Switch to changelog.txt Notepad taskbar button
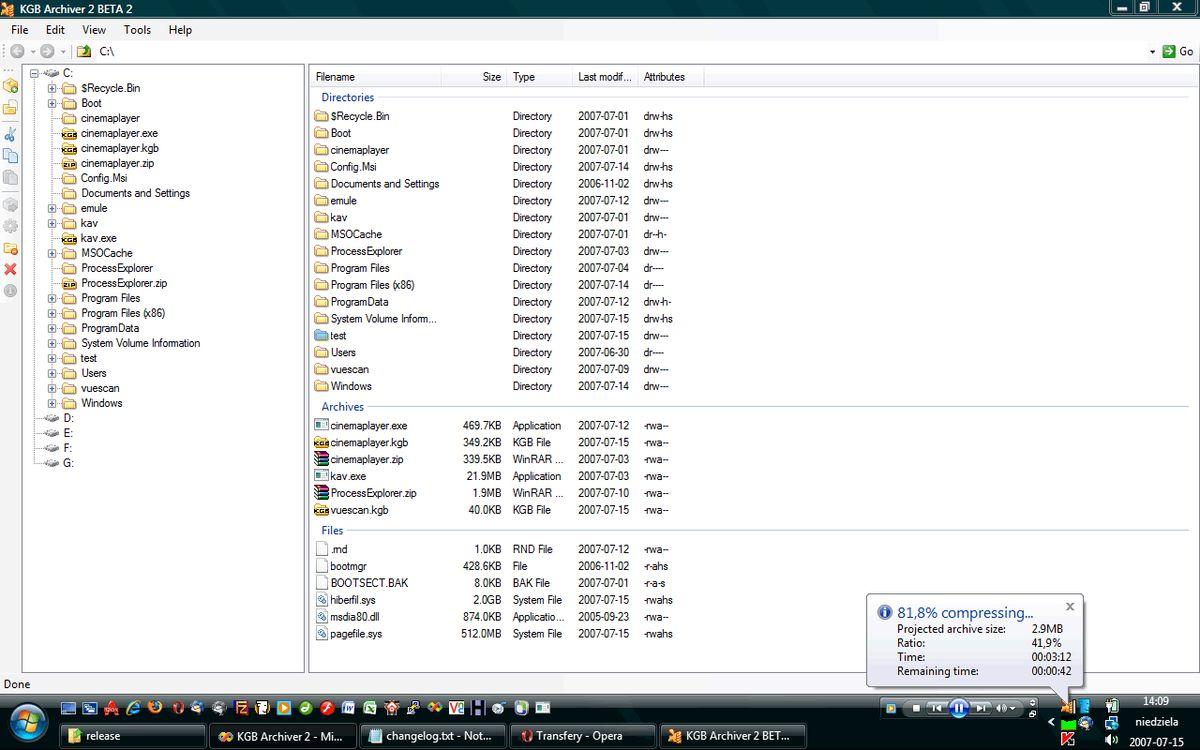The height and width of the screenshot is (750, 1200). [x=433, y=736]
